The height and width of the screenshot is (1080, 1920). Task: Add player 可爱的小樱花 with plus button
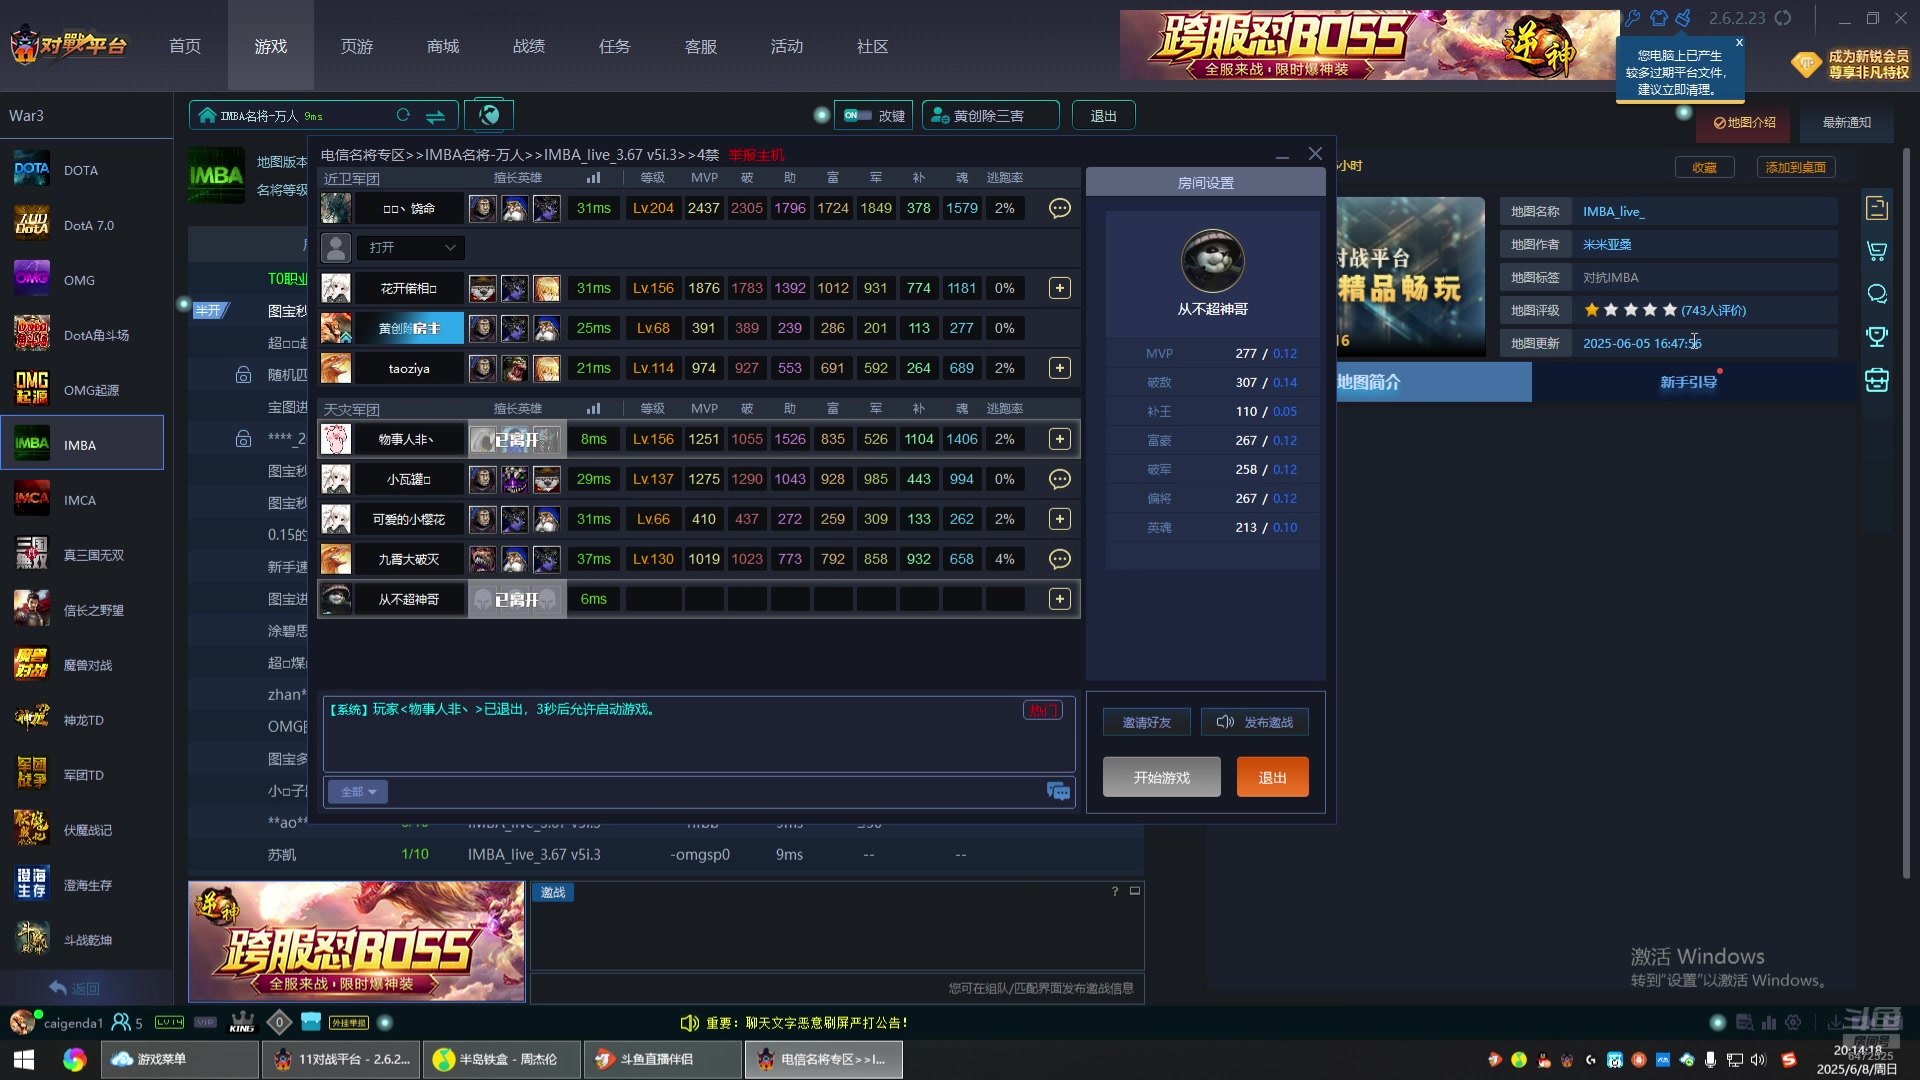(1059, 519)
